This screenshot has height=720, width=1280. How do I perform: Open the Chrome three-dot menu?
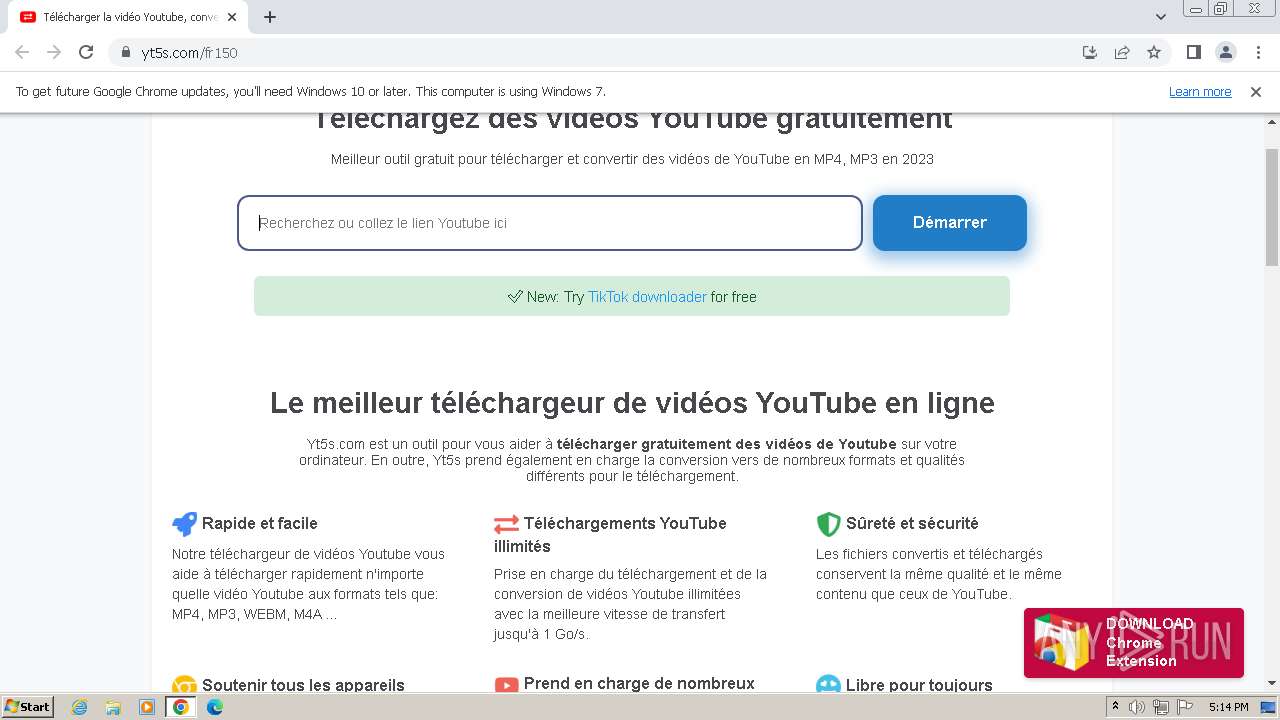[1258, 52]
